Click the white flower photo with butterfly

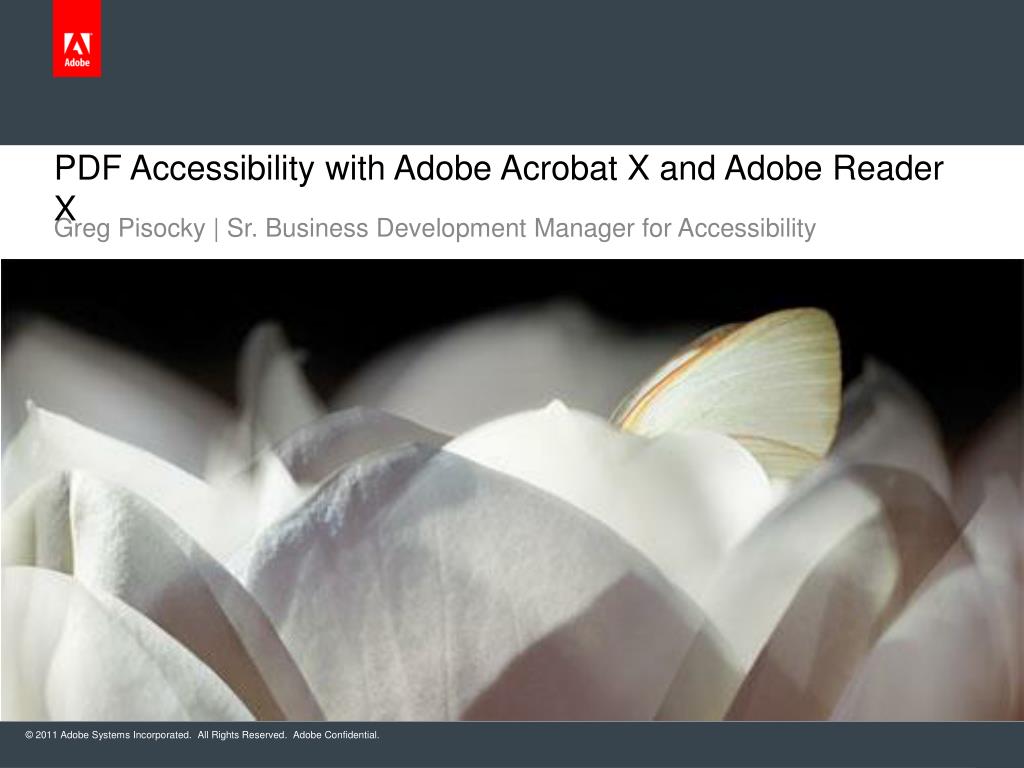coord(512,490)
